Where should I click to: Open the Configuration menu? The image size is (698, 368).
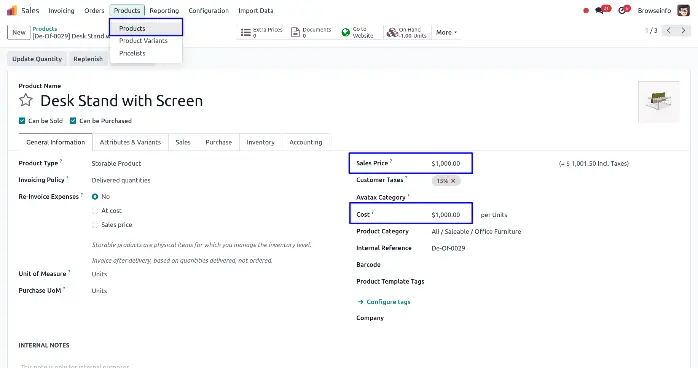pyautogui.click(x=208, y=10)
